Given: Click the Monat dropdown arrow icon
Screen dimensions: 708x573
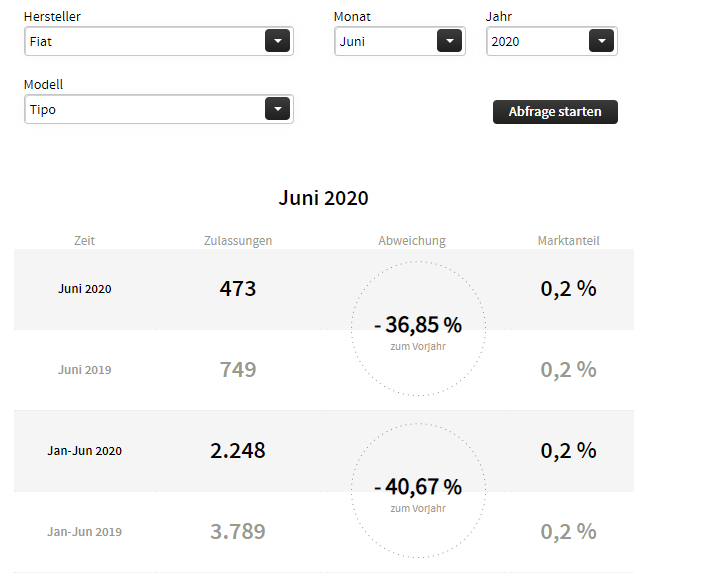Looking at the screenshot, I should coord(450,41).
